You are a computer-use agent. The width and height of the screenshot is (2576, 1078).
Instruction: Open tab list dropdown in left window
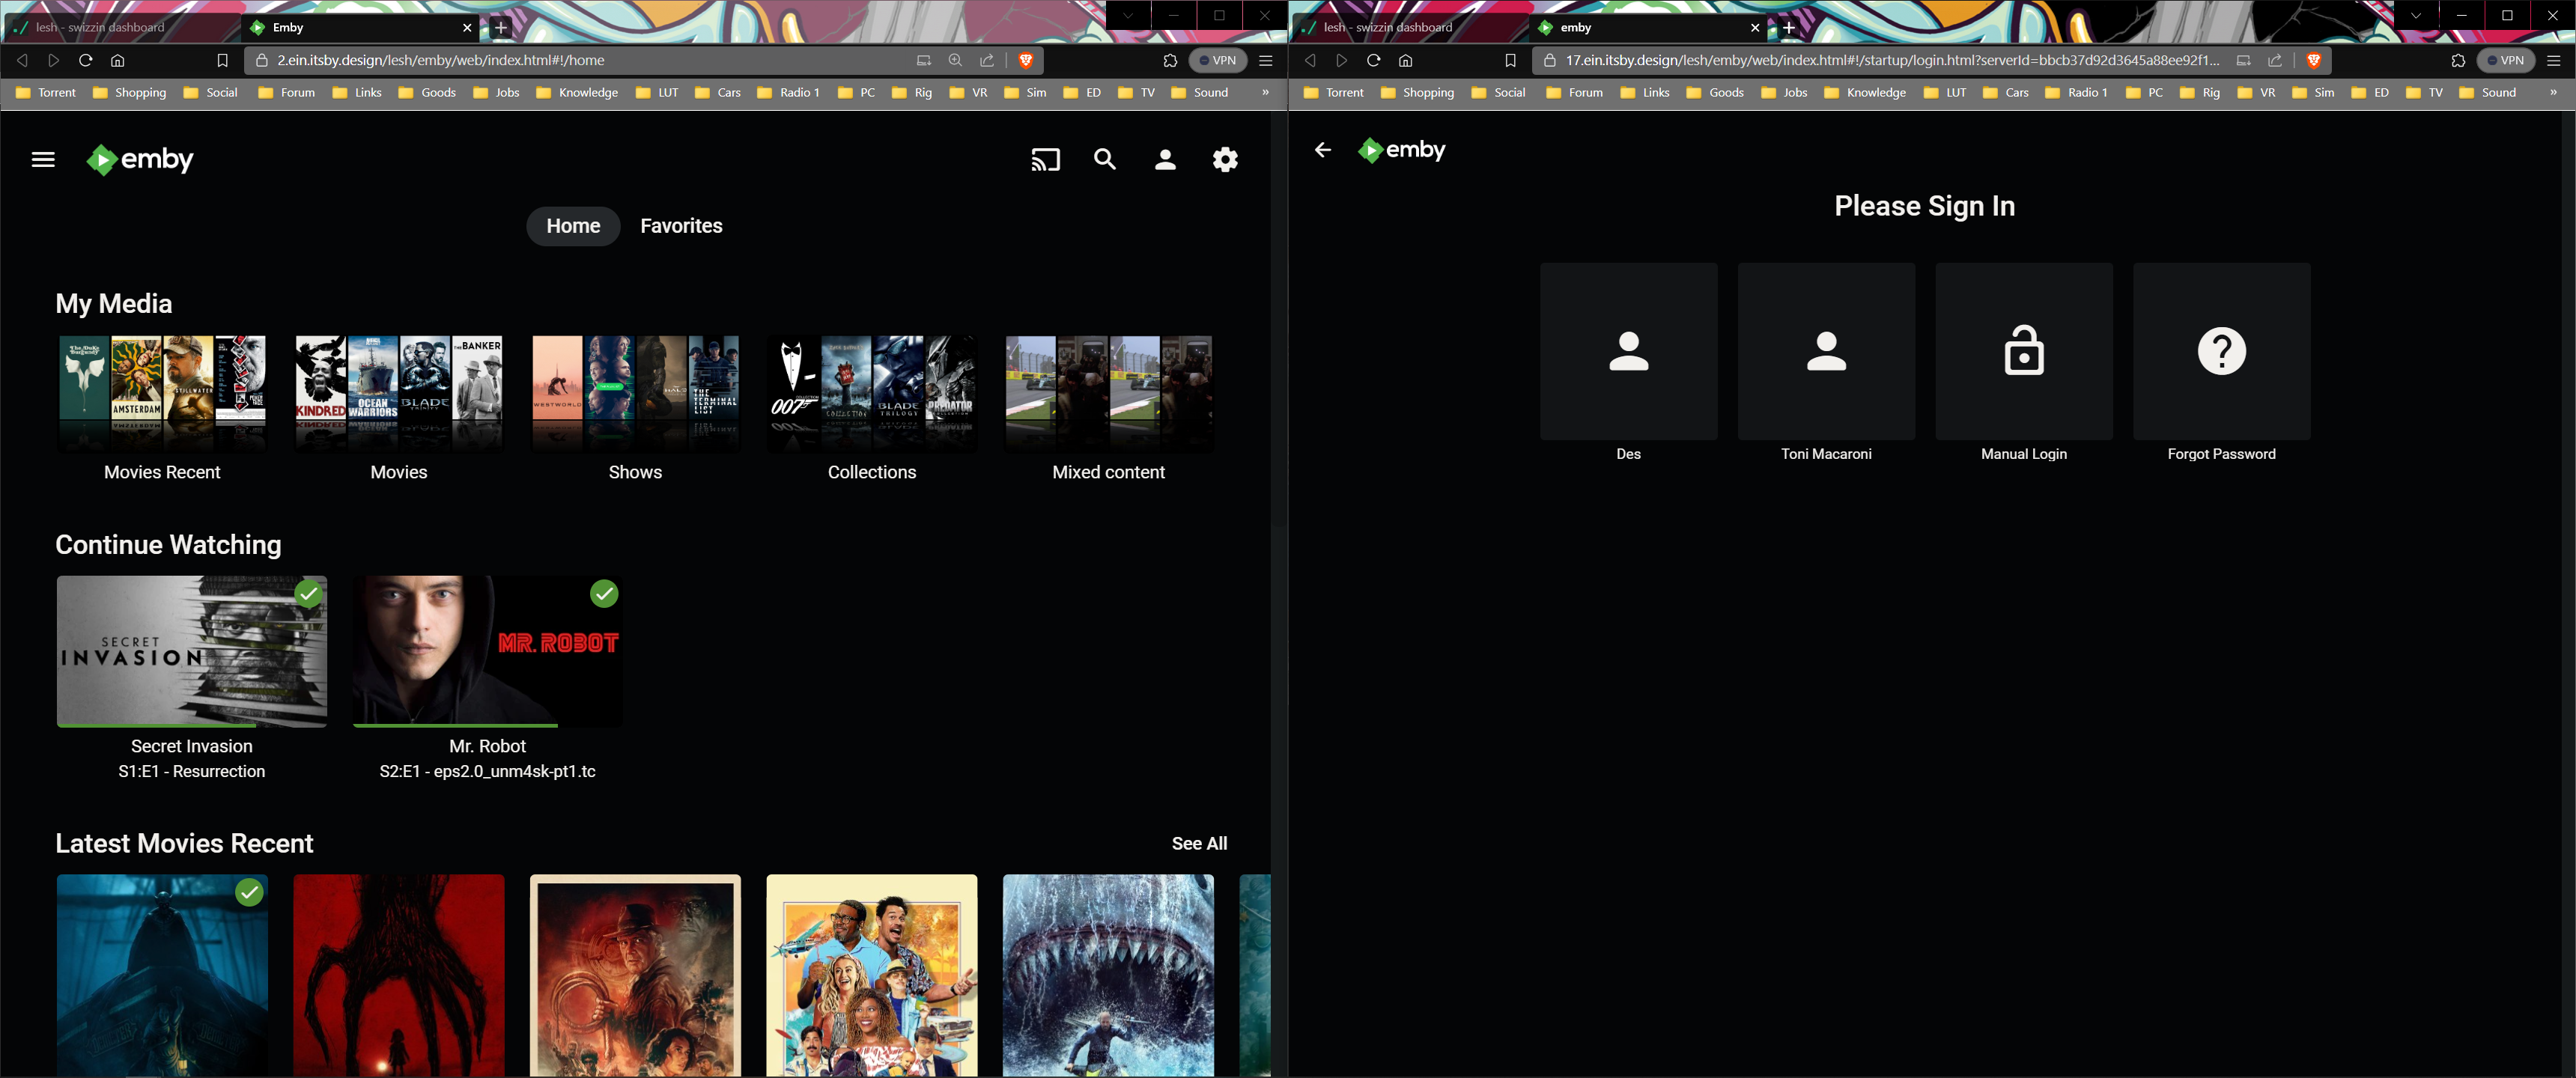coord(1128,15)
